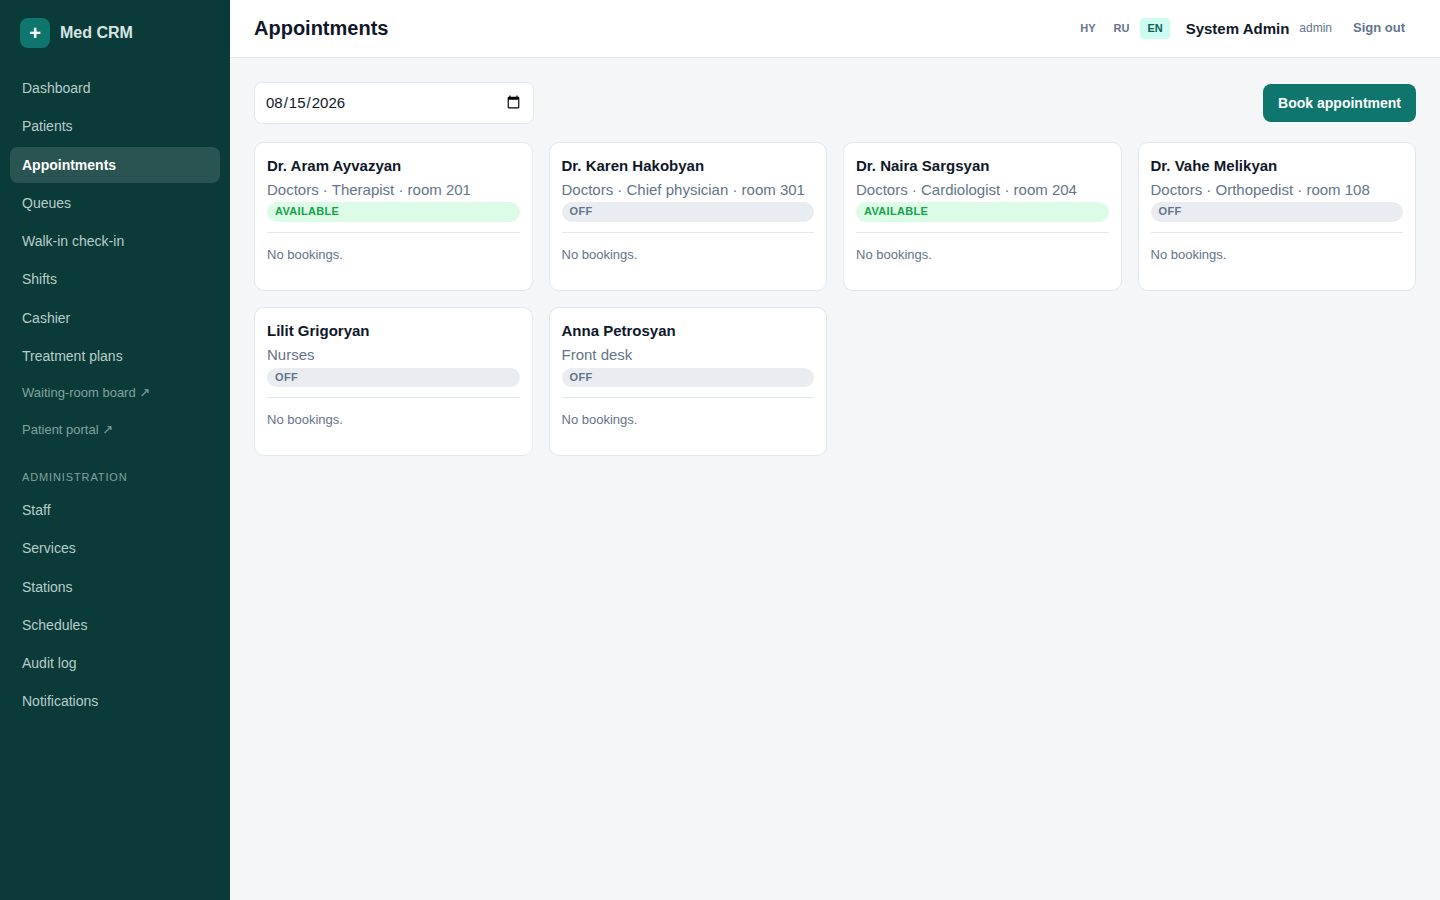Select the Anna Petrosyan card name

pyautogui.click(x=619, y=331)
